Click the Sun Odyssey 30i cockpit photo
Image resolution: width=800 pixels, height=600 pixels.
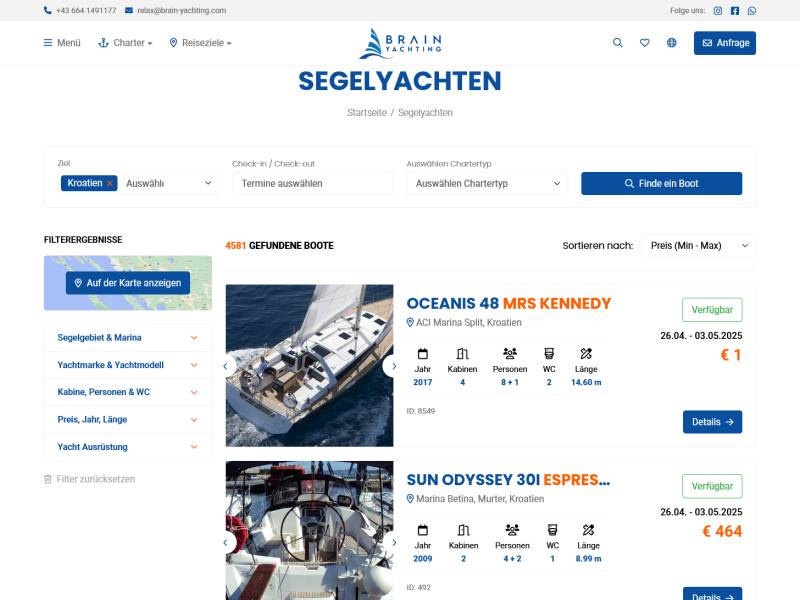tap(309, 531)
